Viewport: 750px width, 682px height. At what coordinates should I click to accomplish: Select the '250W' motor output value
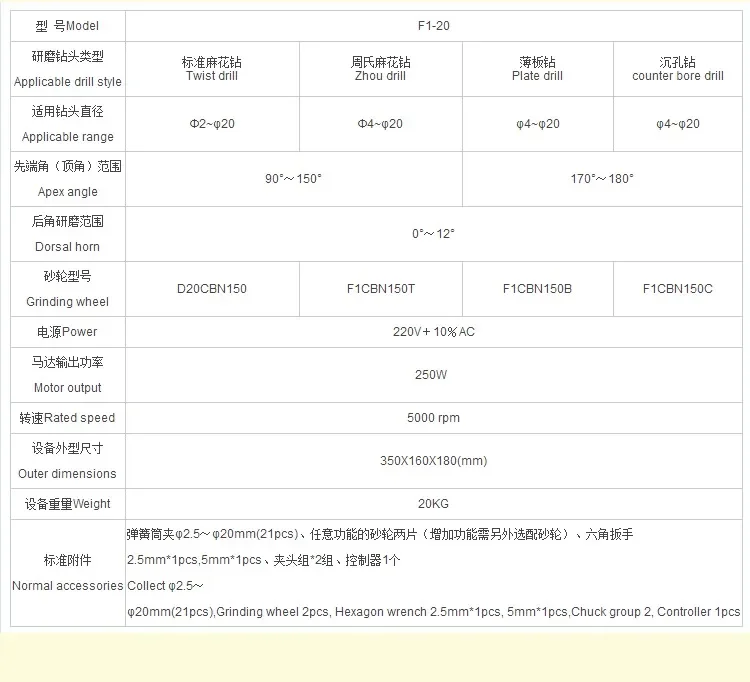coord(431,375)
